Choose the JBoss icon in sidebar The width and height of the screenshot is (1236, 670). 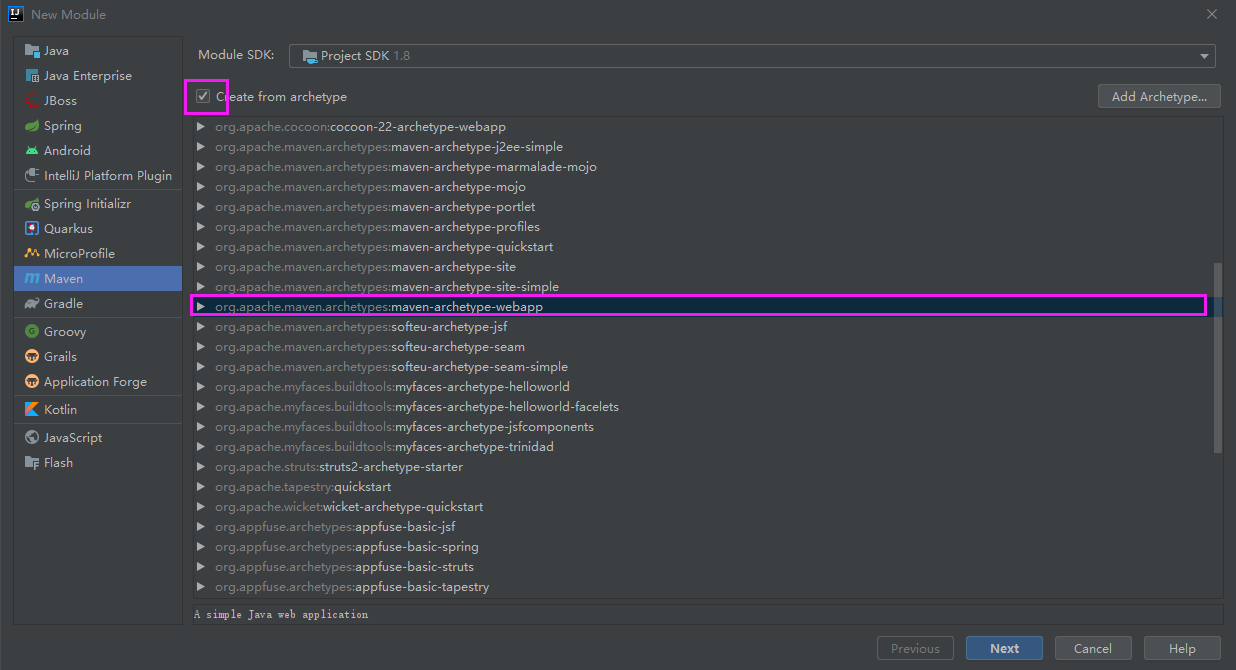click(32, 101)
